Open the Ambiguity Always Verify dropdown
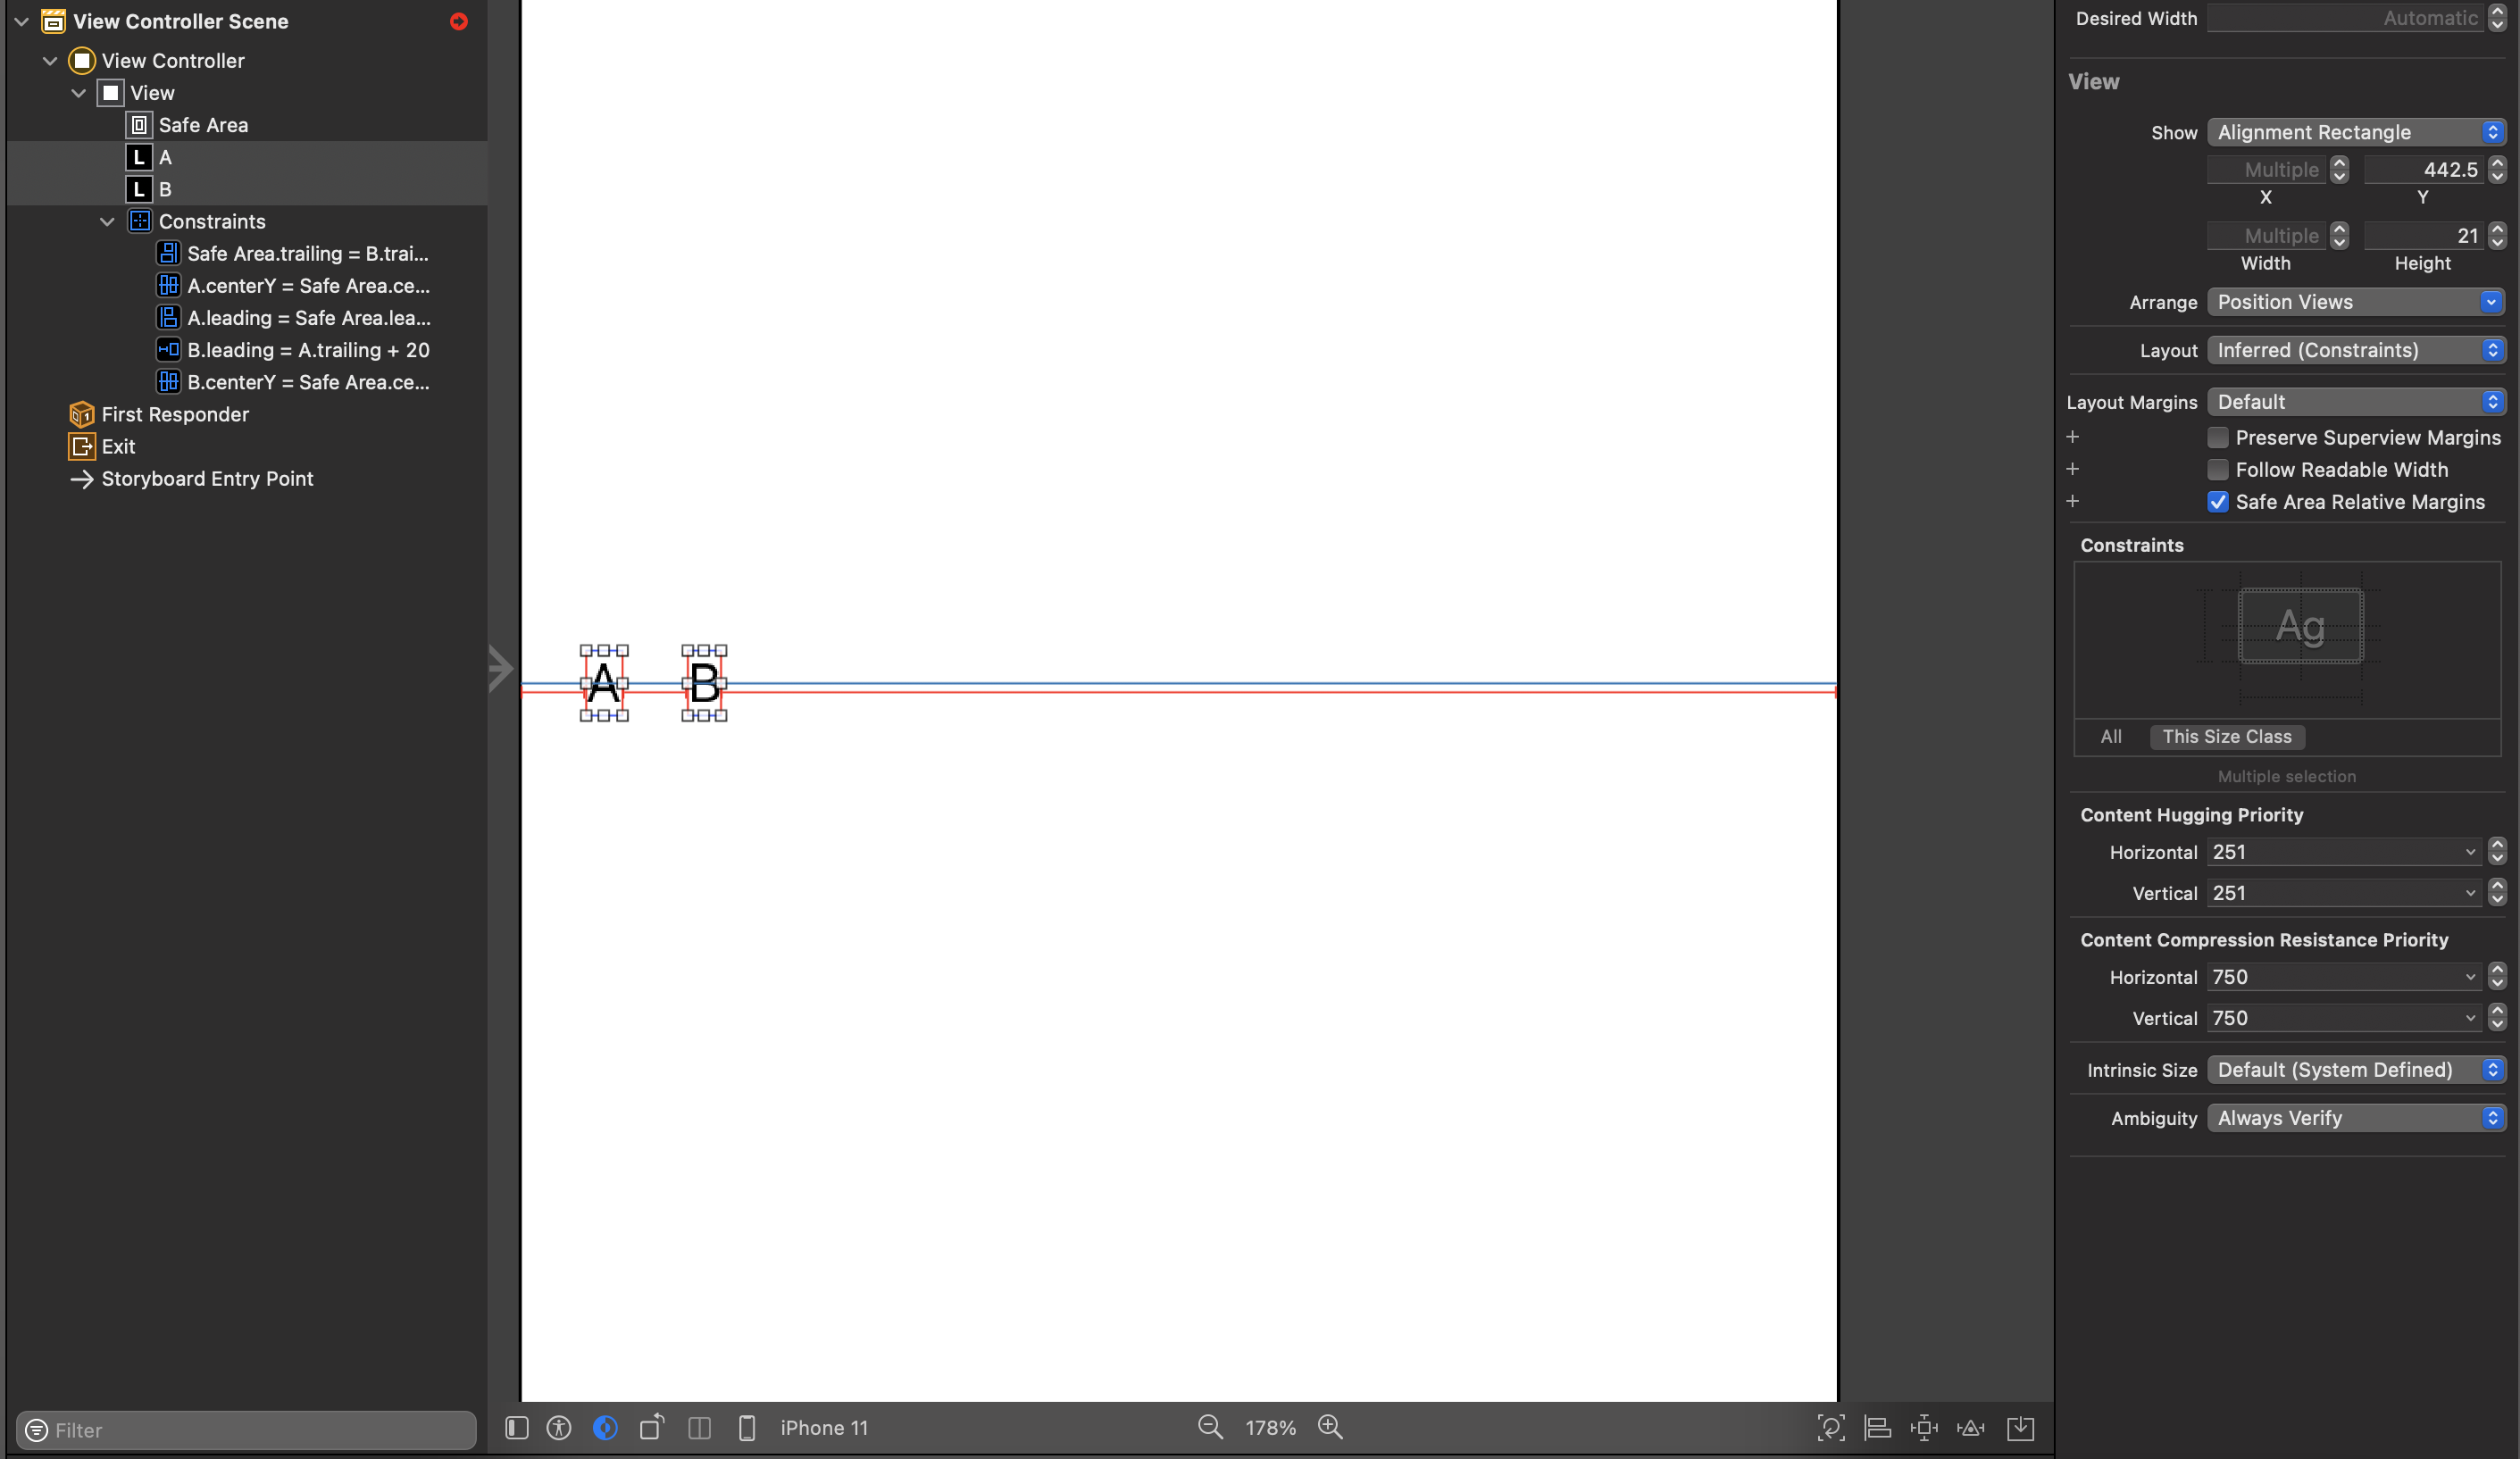This screenshot has width=2520, height=1459. point(2355,1118)
